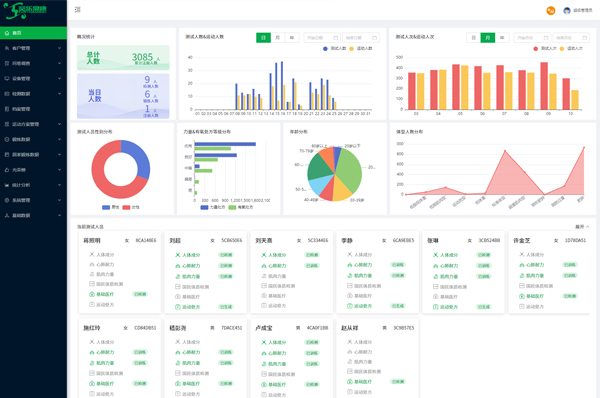The width and height of the screenshot is (600, 398).
Task: Collapse the 当前测试人员 panel via 展开
Action: pos(582,227)
